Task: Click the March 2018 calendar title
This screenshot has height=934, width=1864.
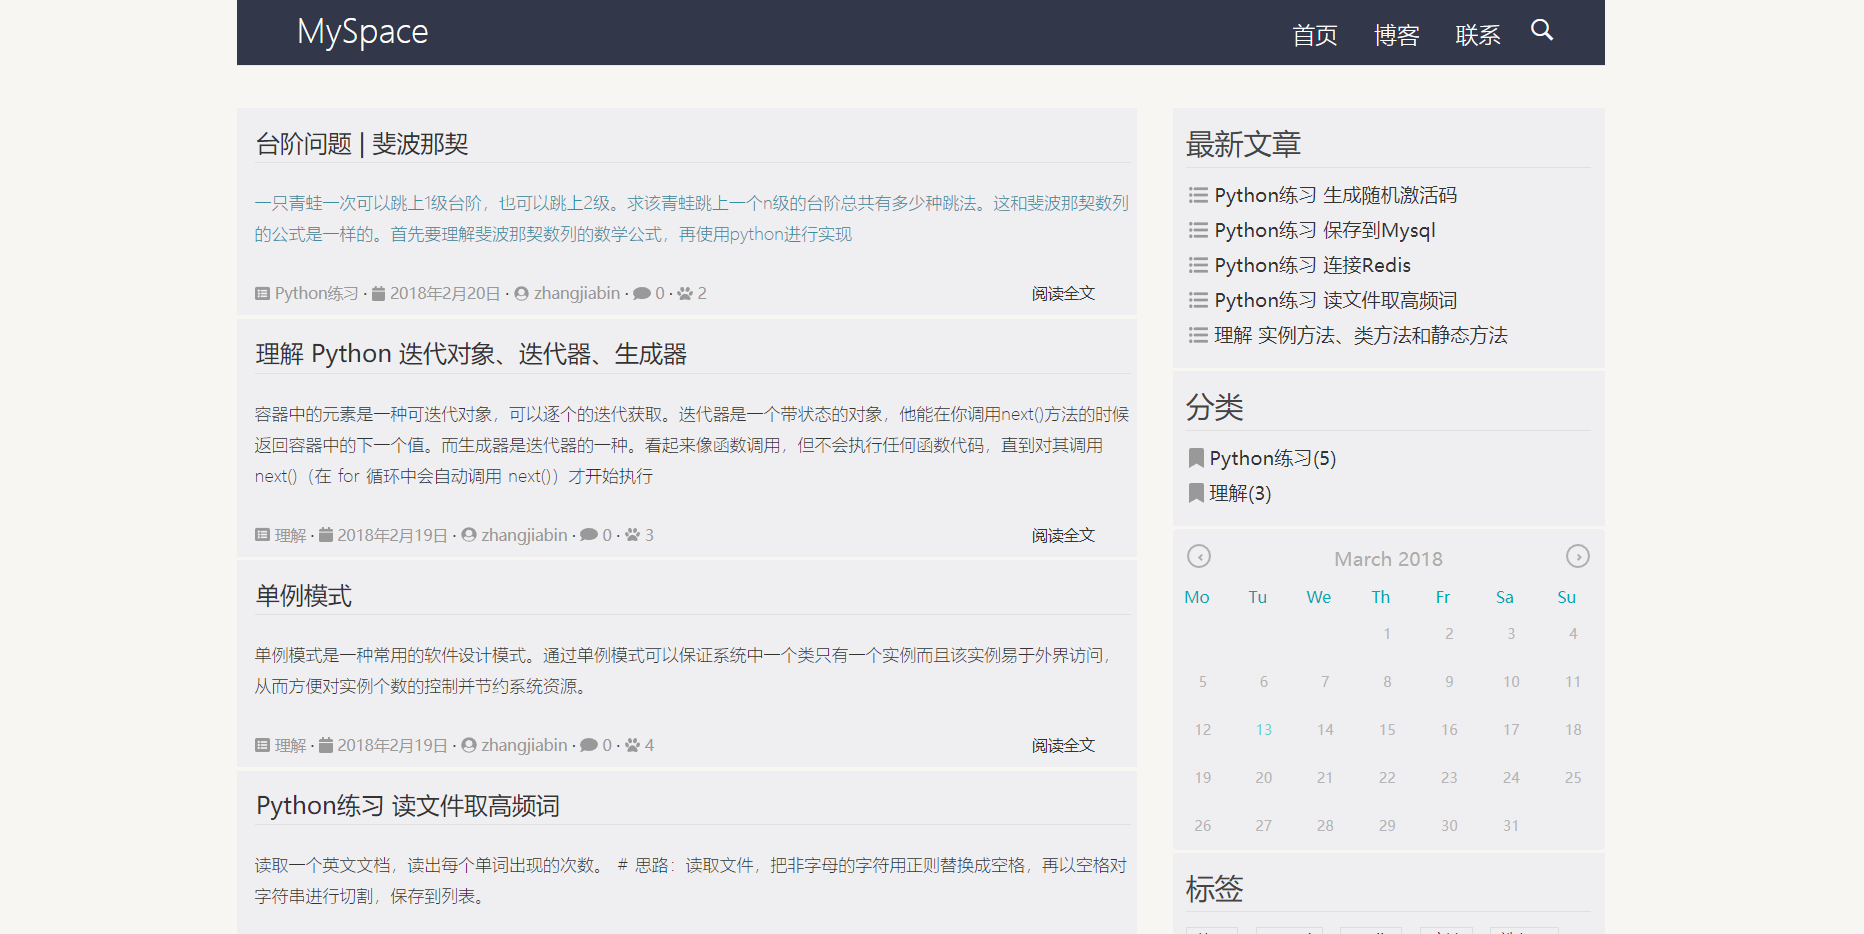Action: tap(1388, 559)
